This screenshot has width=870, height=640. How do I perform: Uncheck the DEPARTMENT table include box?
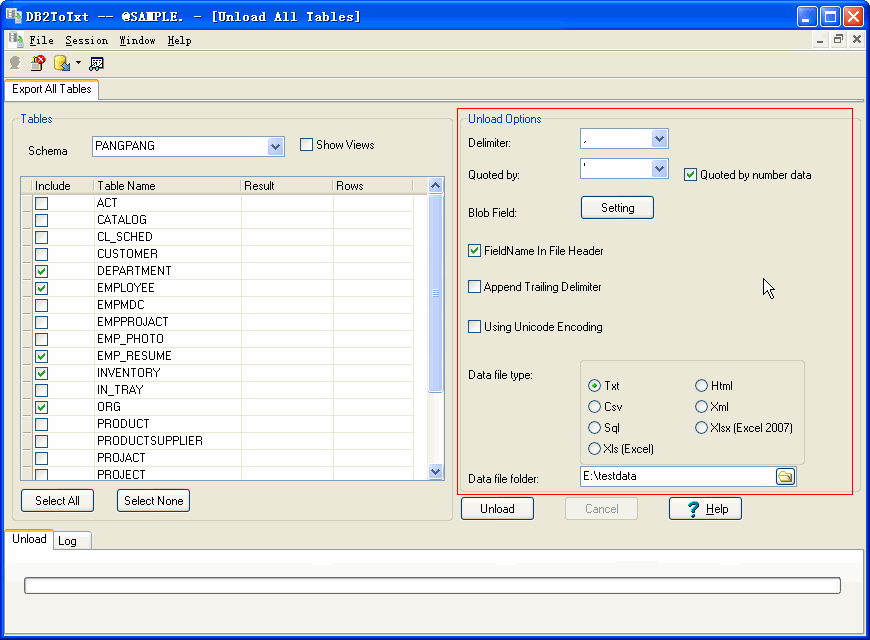point(41,271)
